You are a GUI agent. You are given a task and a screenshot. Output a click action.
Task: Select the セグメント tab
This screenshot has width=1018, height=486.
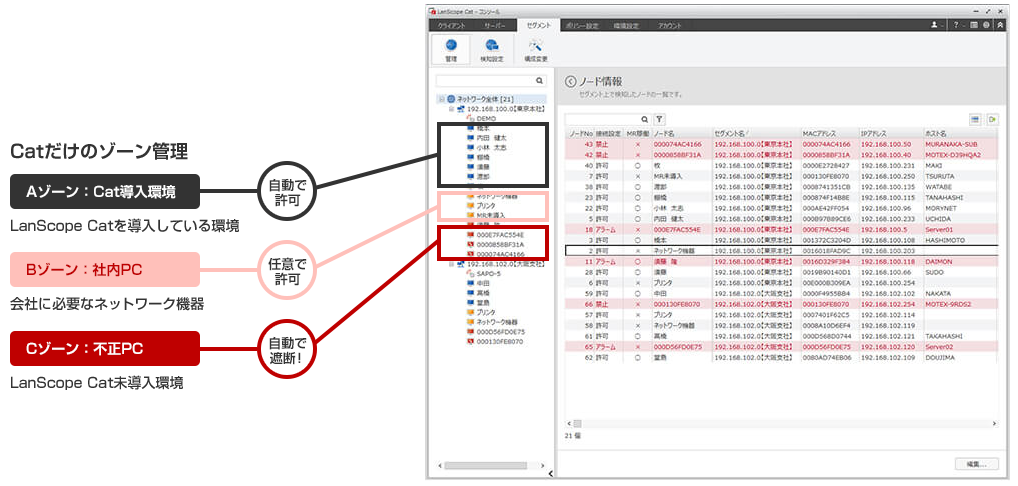pyautogui.click(x=538, y=25)
